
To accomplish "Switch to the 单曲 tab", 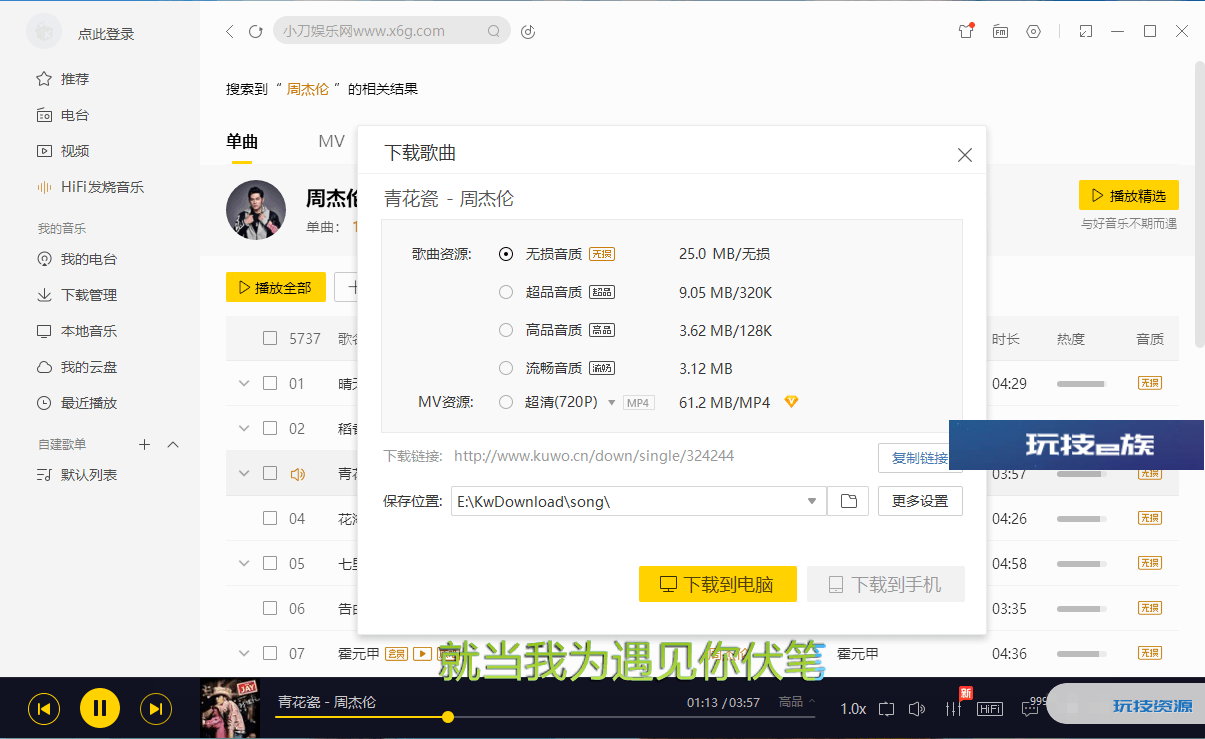I will [x=242, y=141].
